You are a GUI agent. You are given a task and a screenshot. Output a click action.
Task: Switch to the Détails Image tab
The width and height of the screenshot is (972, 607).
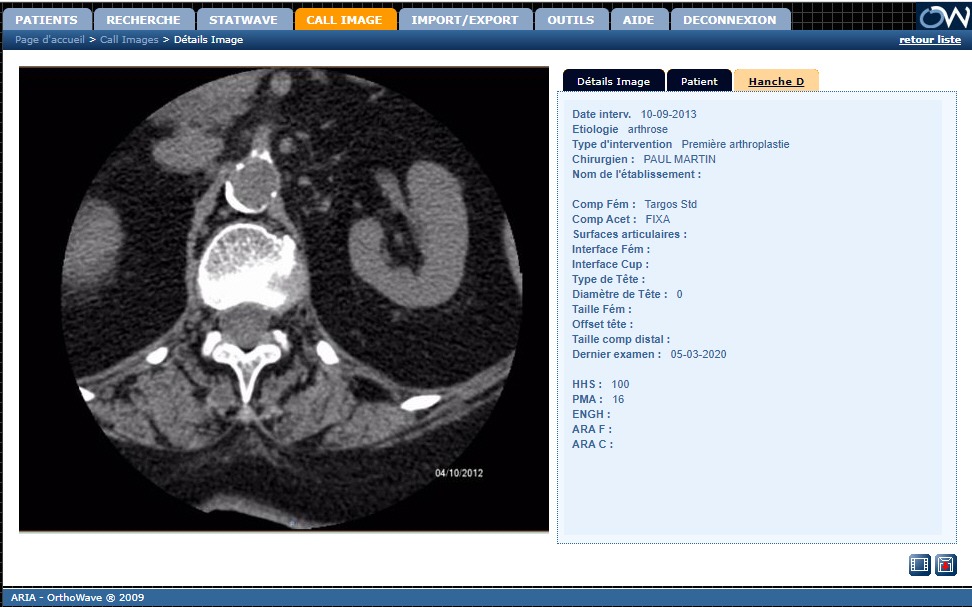click(x=614, y=81)
